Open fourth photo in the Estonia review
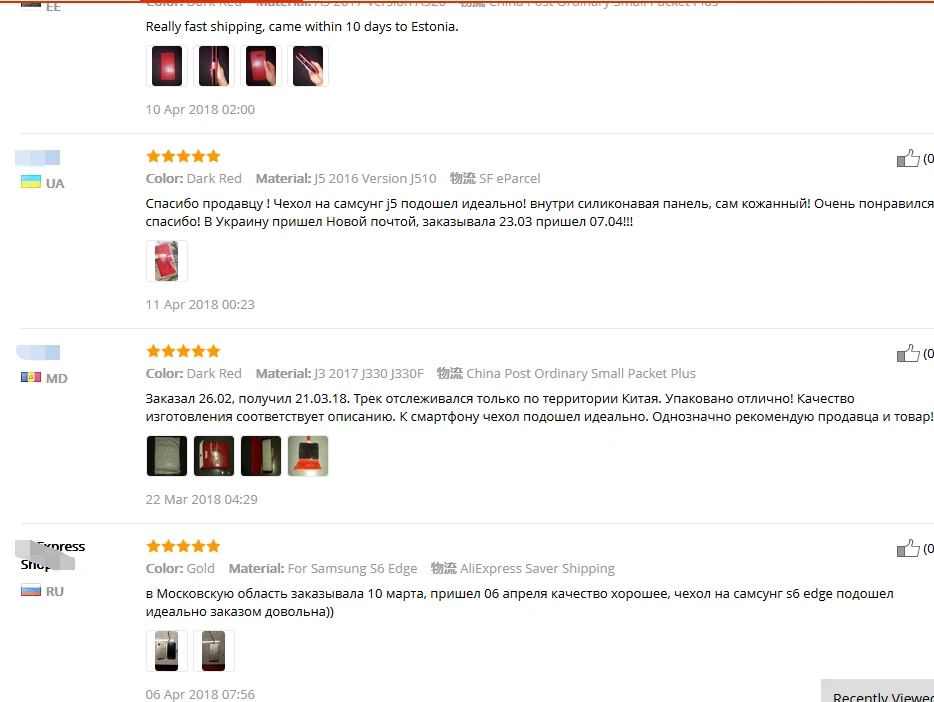This screenshot has width=934, height=702. click(308, 66)
